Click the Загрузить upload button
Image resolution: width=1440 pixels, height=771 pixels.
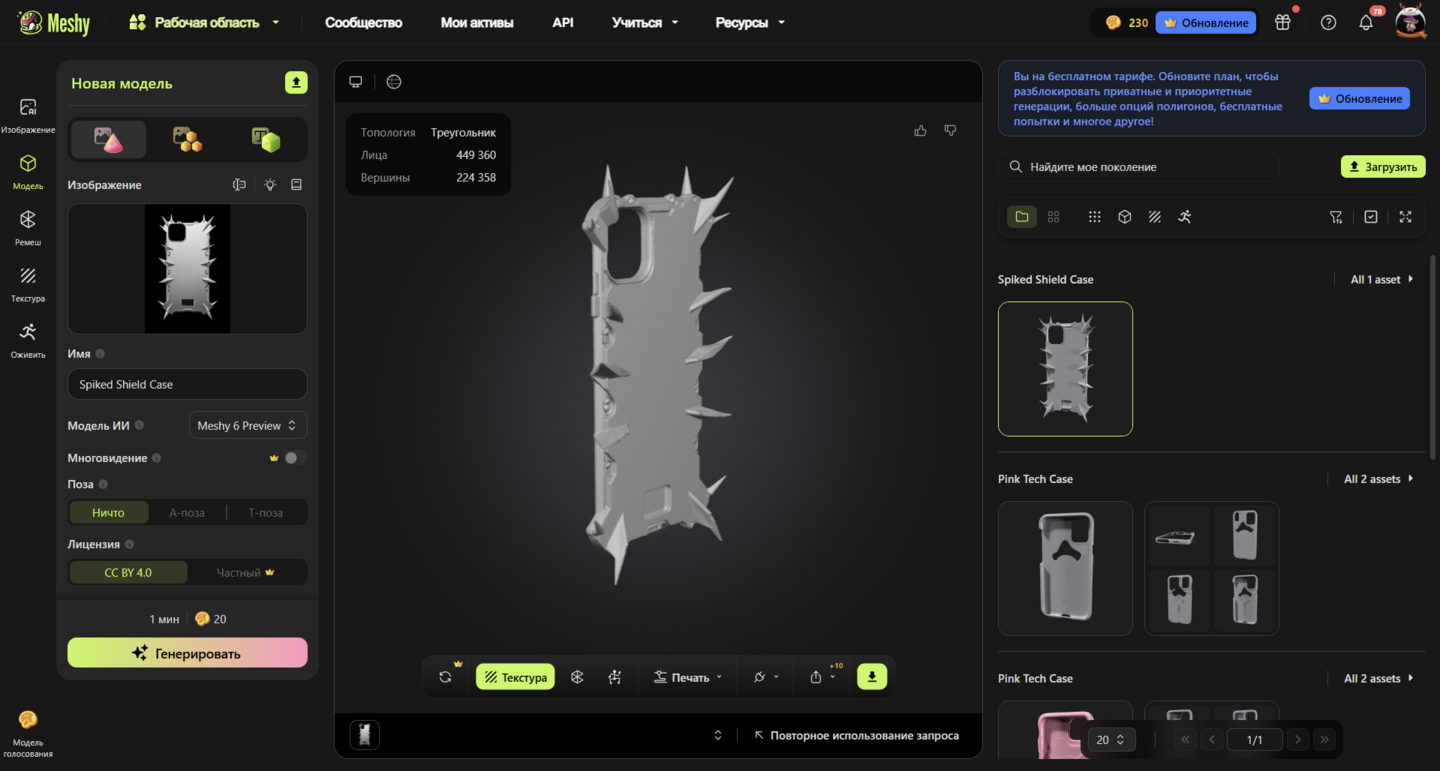point(1383,167)
